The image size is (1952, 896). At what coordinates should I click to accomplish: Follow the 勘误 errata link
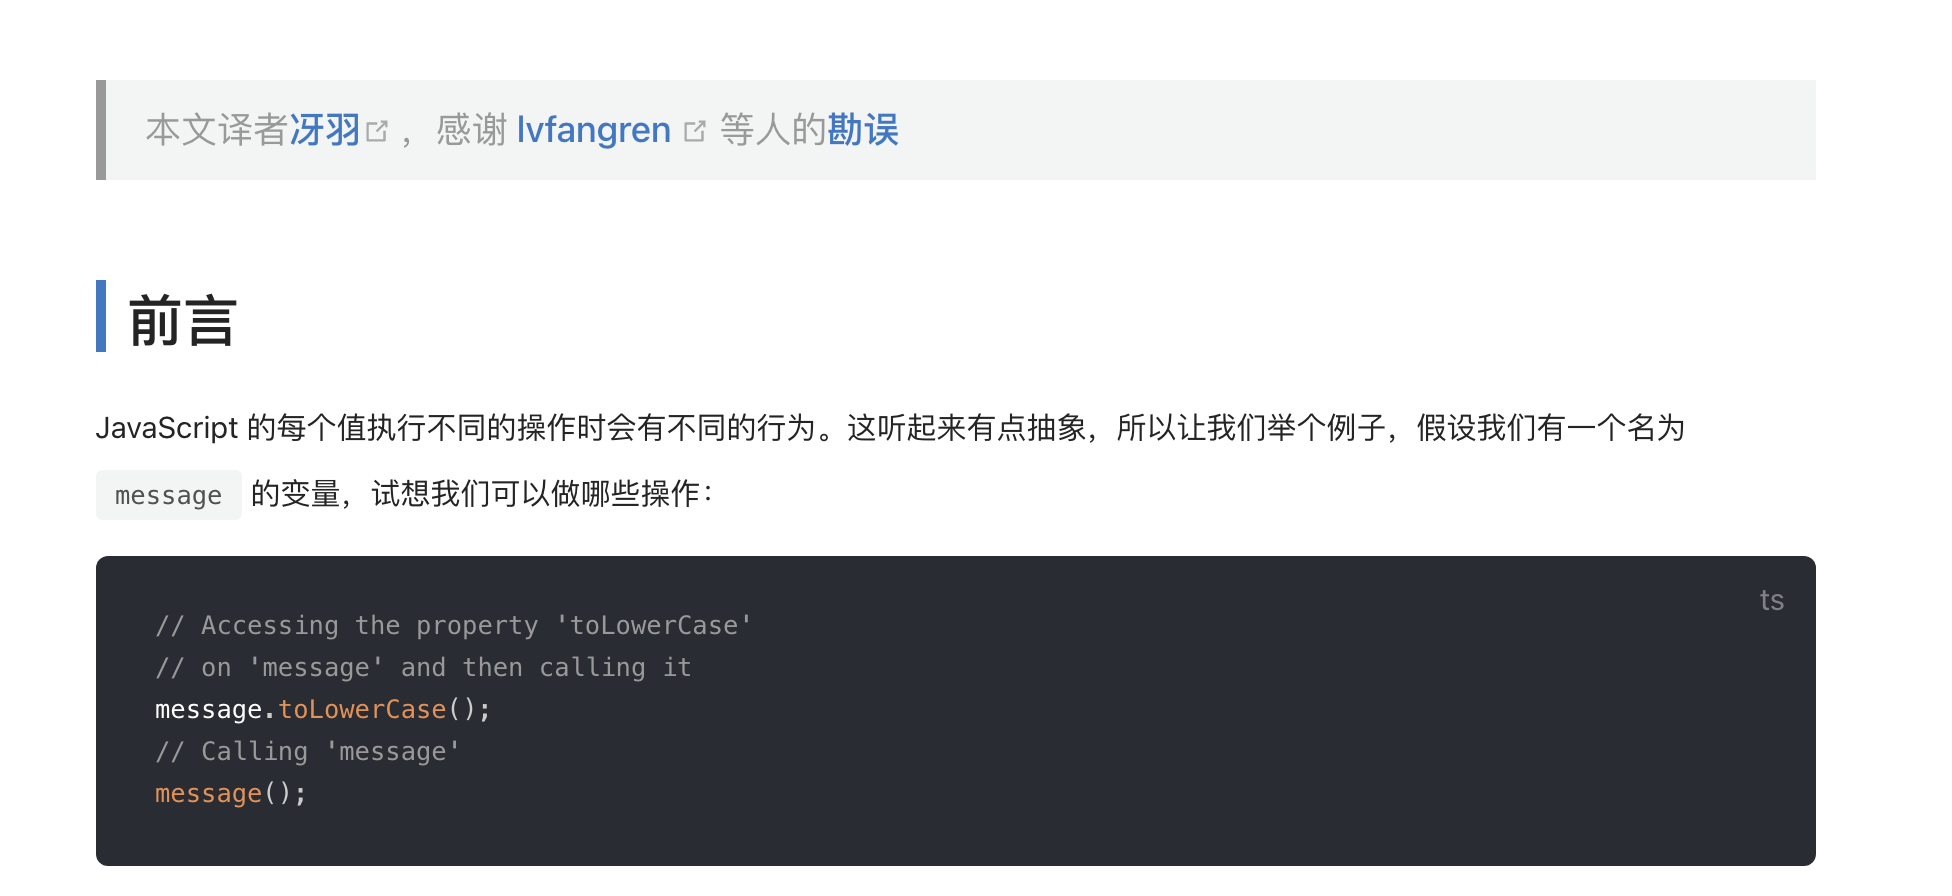click(x=863, y=130)
